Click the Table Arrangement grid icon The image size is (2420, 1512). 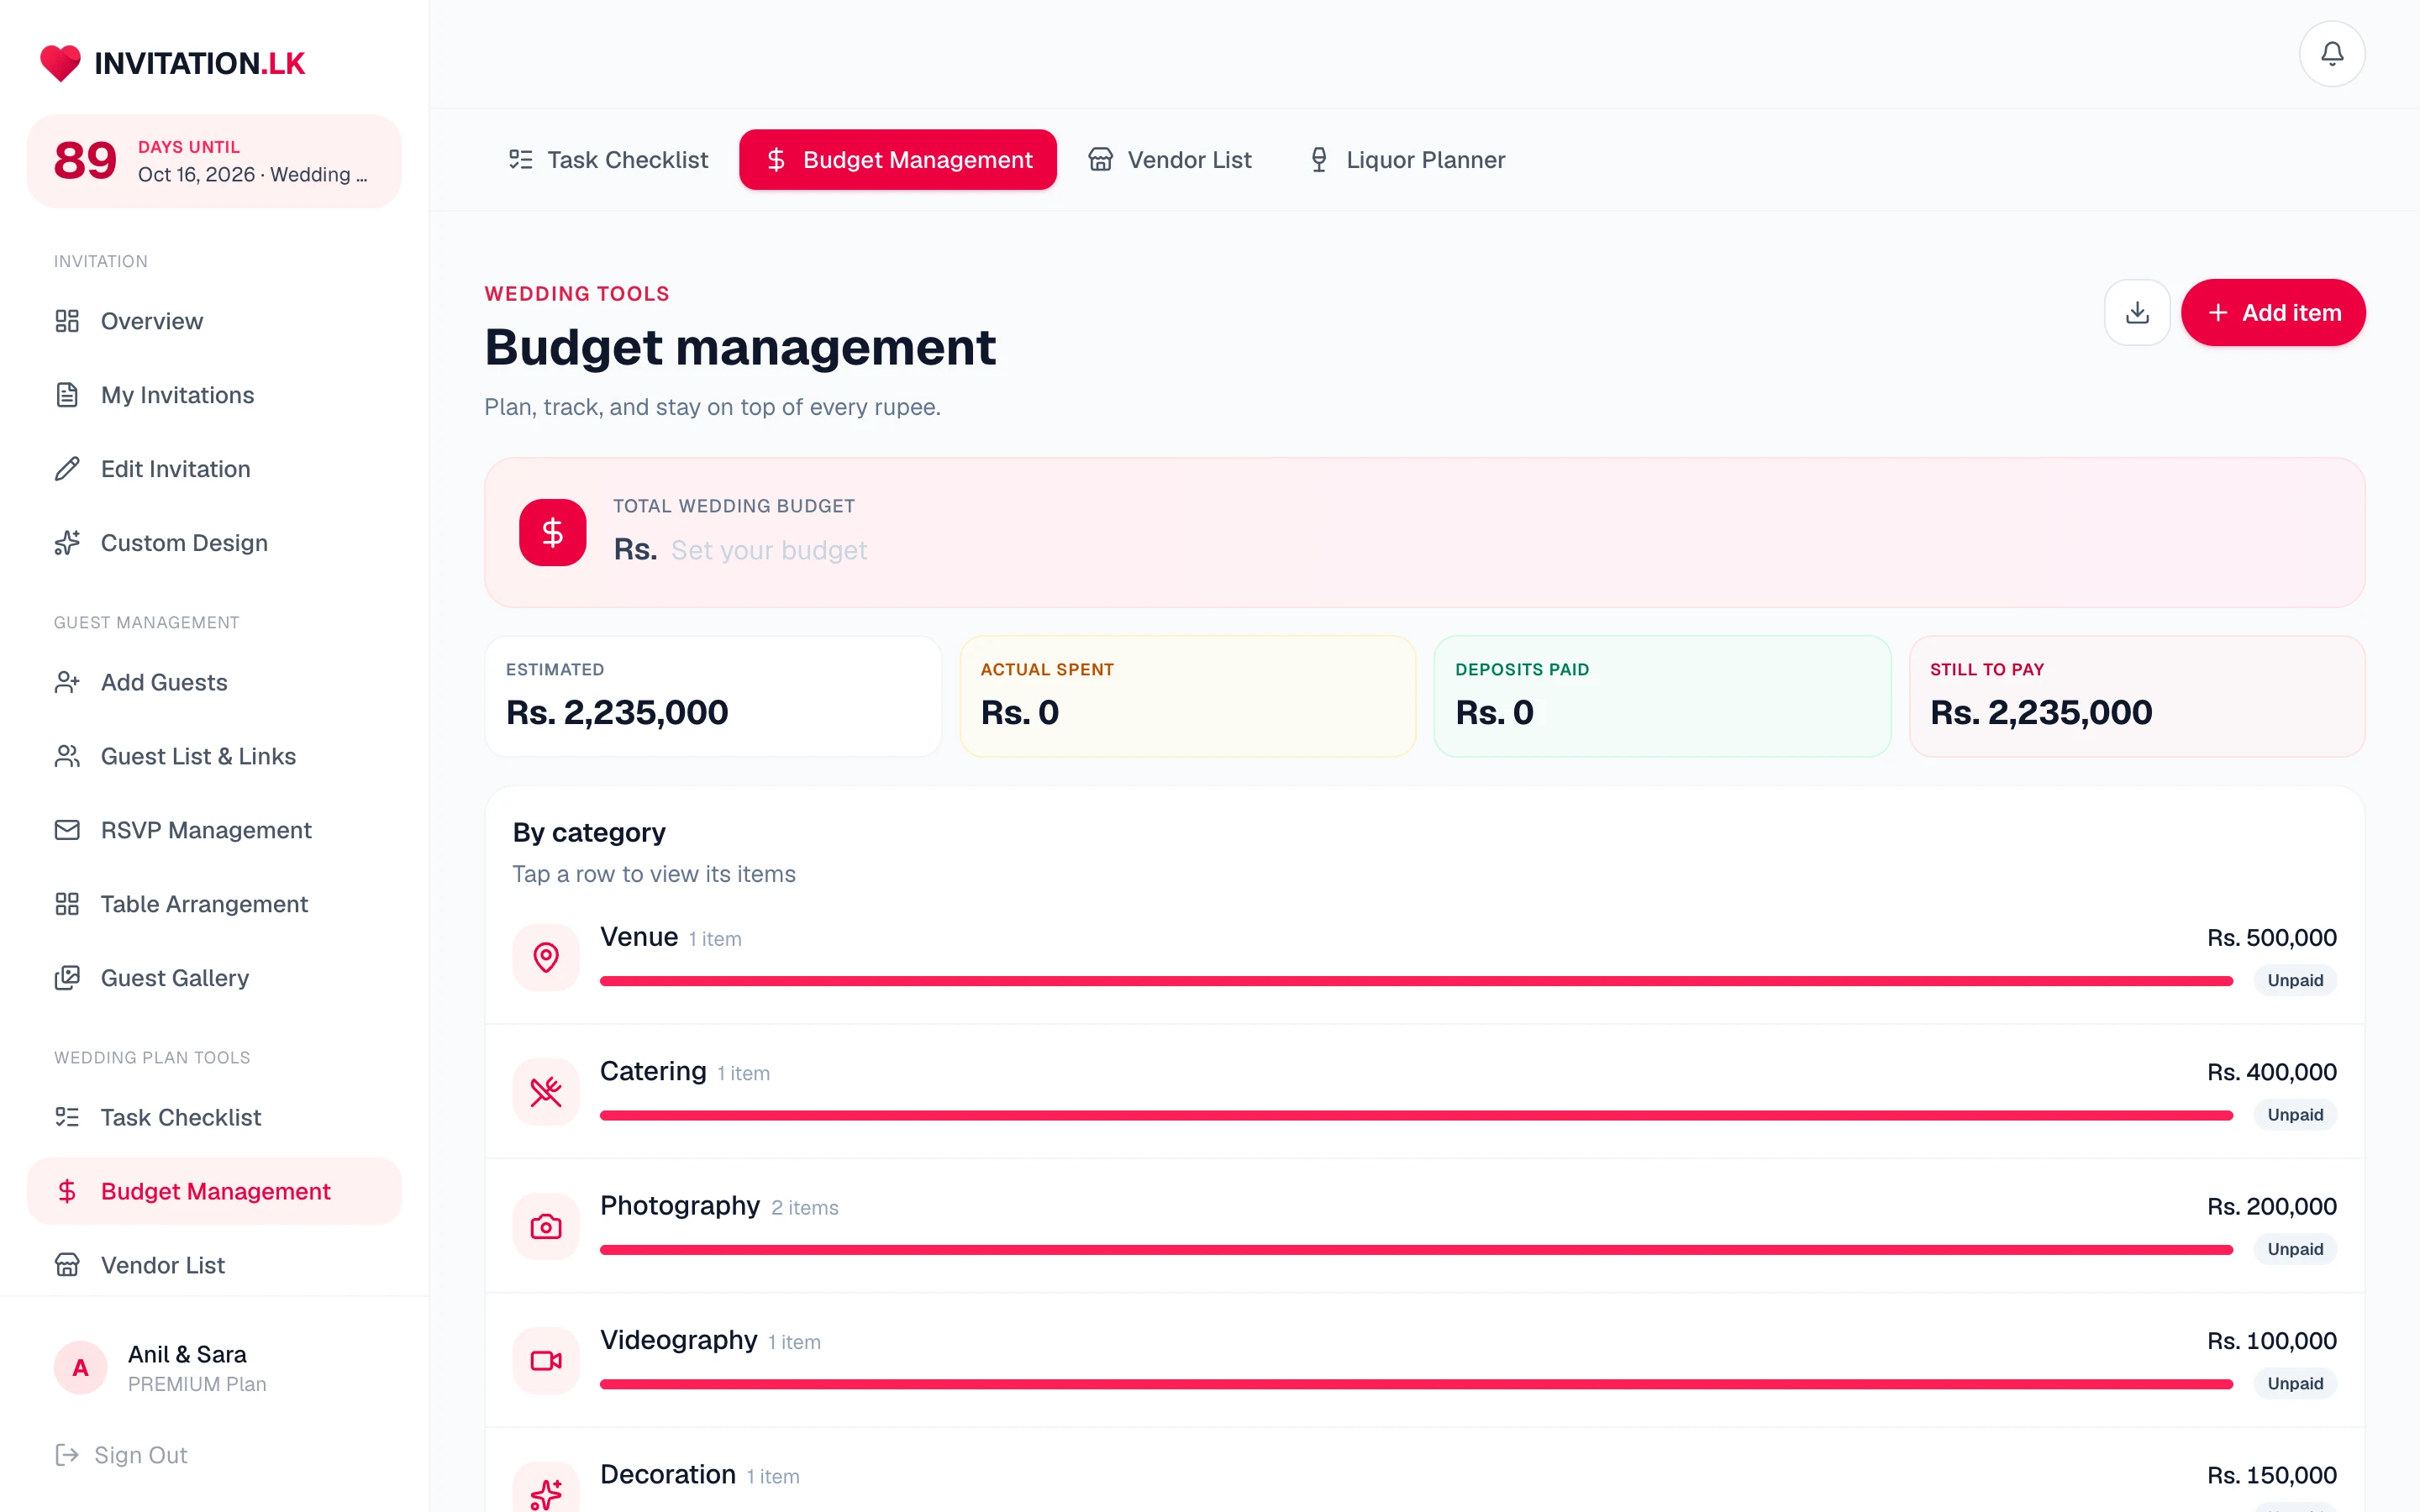click(x=67, y=904)
